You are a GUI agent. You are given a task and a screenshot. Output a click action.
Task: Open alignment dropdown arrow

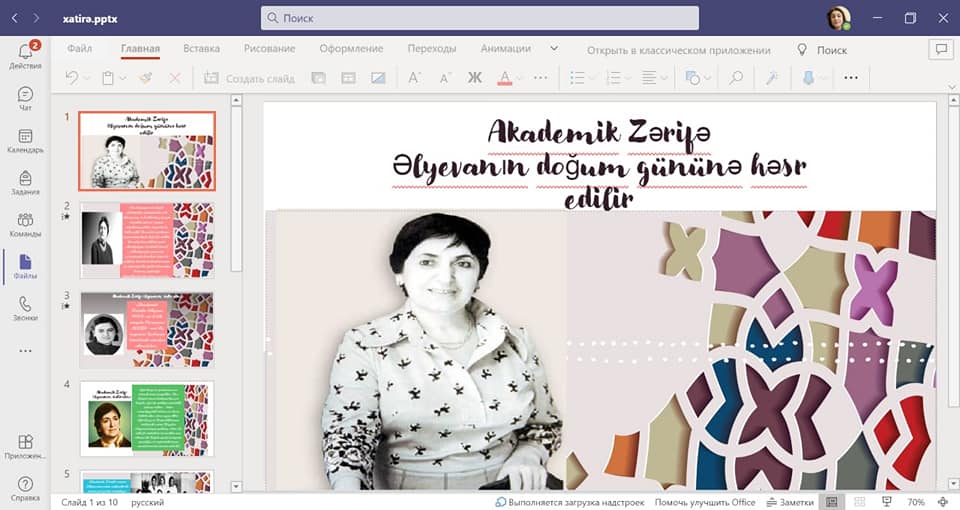click(x=664, y=78)
